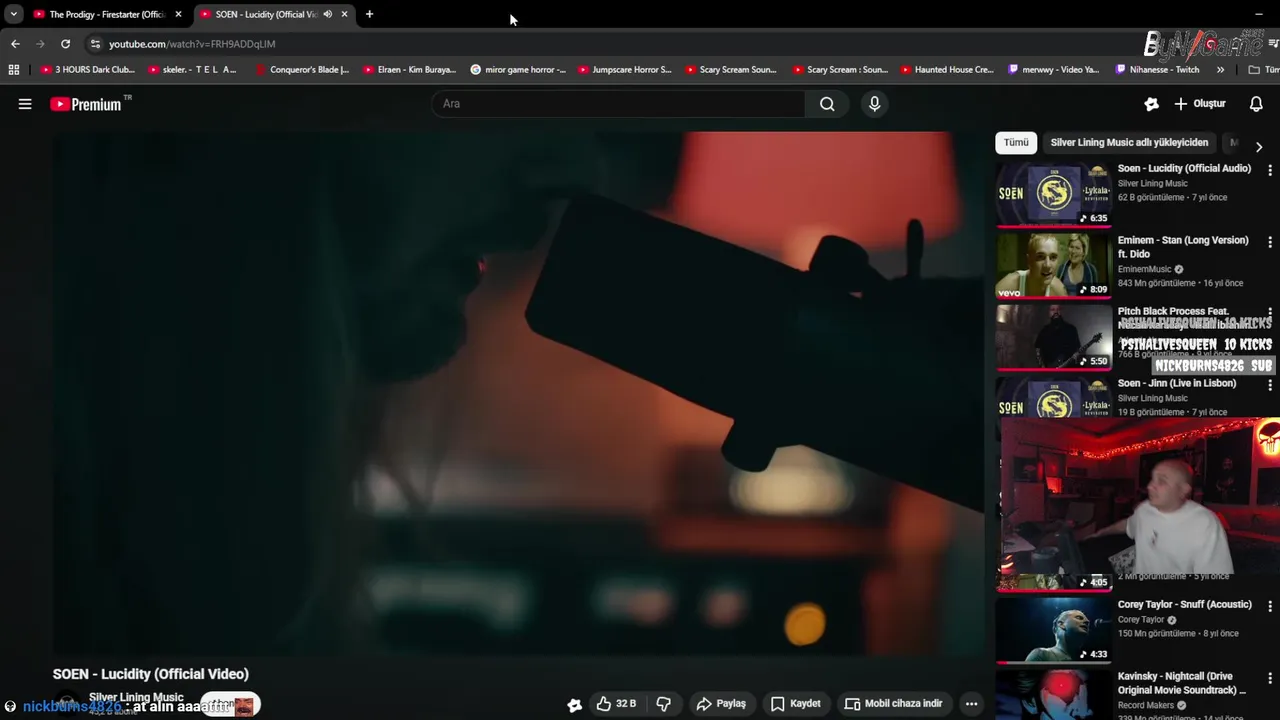Open options for Kavinsky - Nightcall video

pos(1270,679)
